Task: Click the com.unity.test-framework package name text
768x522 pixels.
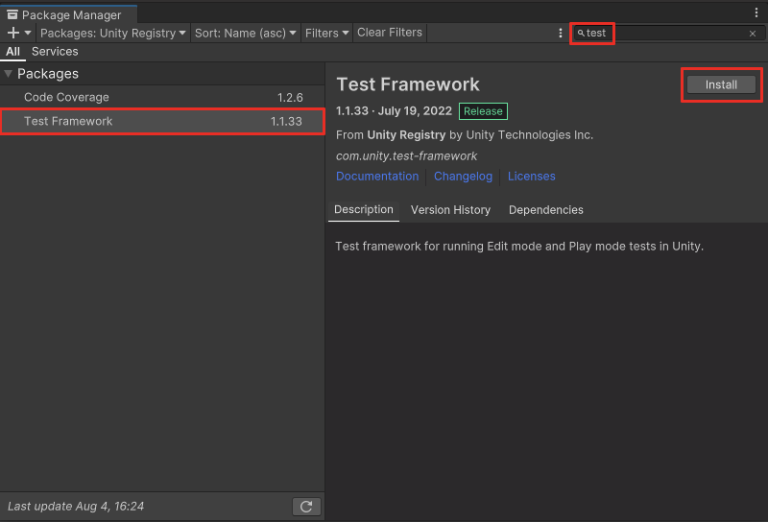Action: click(x=406, y=156)
